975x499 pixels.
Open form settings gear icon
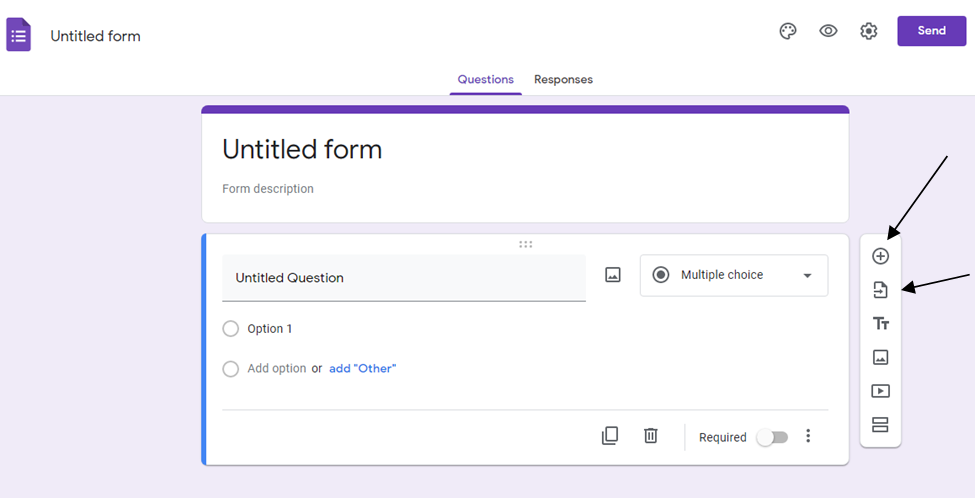[x=868, y=31]
